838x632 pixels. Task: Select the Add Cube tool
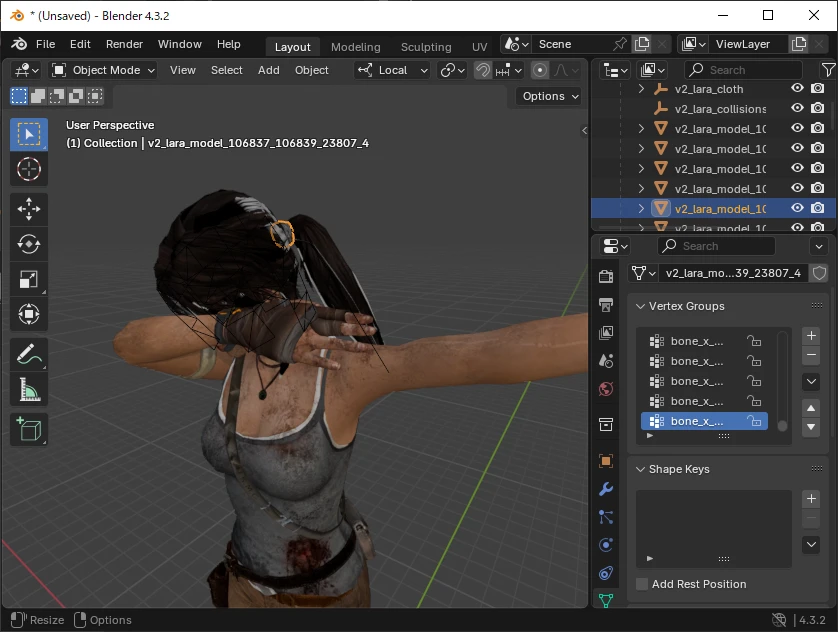click(x=29, y=429)
